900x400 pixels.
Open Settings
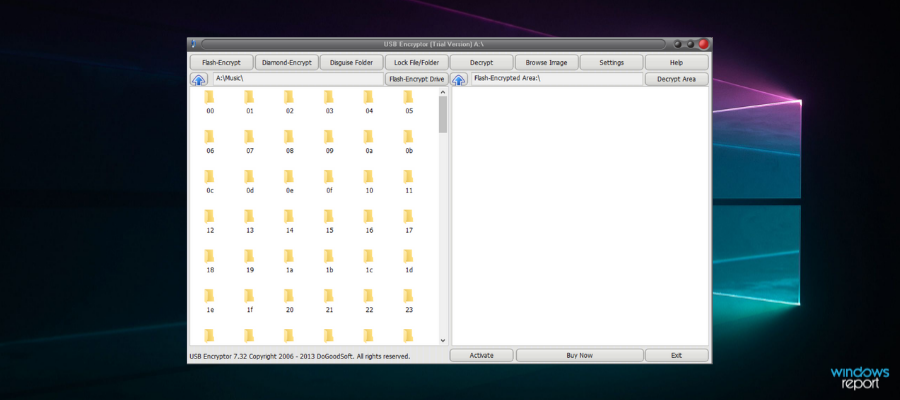click(x=611, y=63)
